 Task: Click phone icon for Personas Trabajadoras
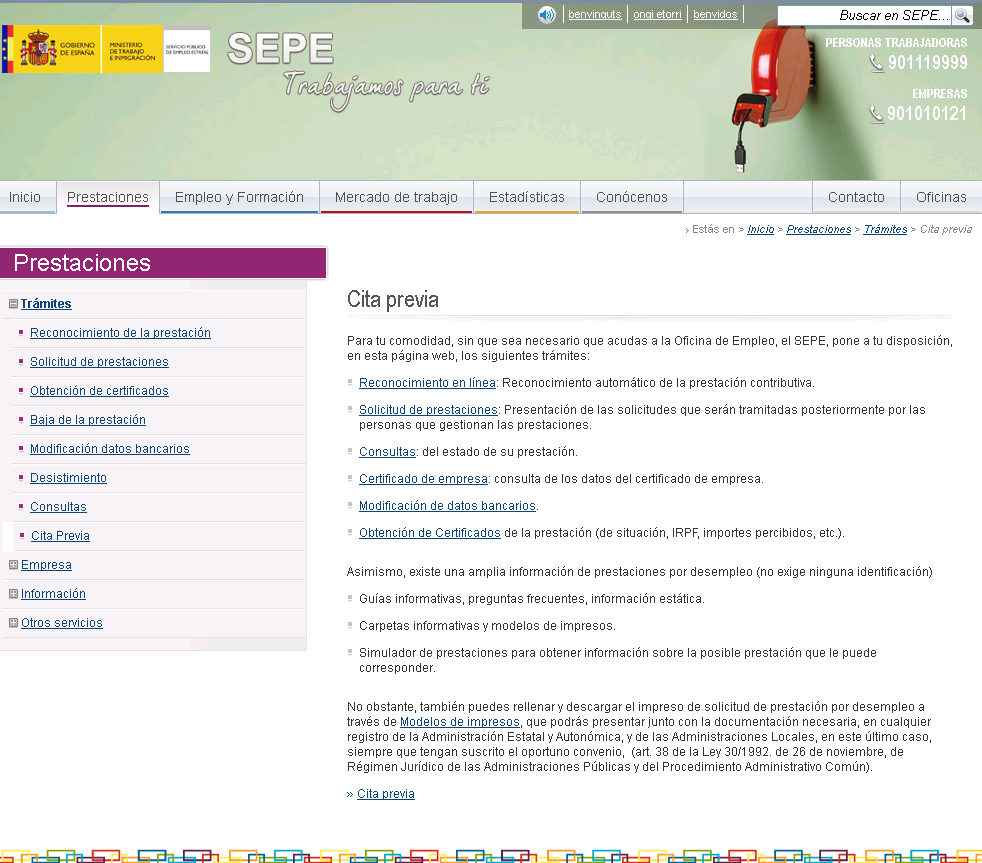click(x=876, y=63)
